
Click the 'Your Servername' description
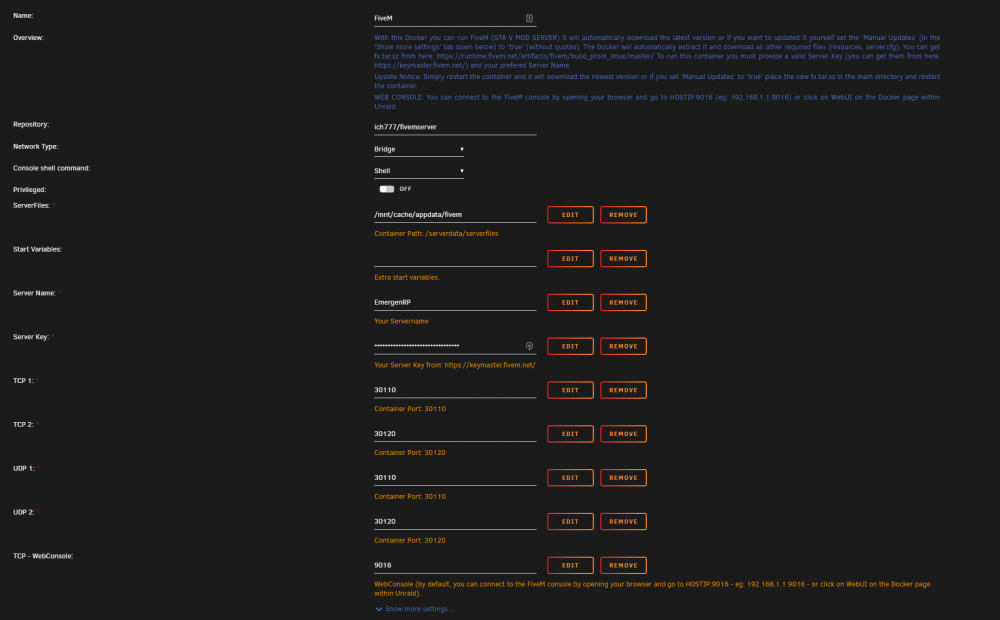click(x=401, y=321)
